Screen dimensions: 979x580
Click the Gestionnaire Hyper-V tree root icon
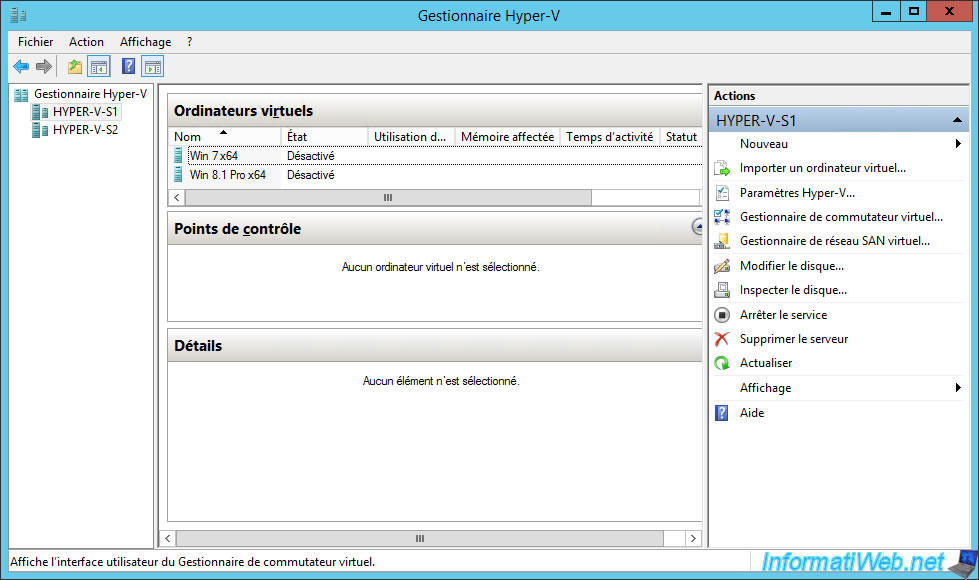[x=21, y=95]
